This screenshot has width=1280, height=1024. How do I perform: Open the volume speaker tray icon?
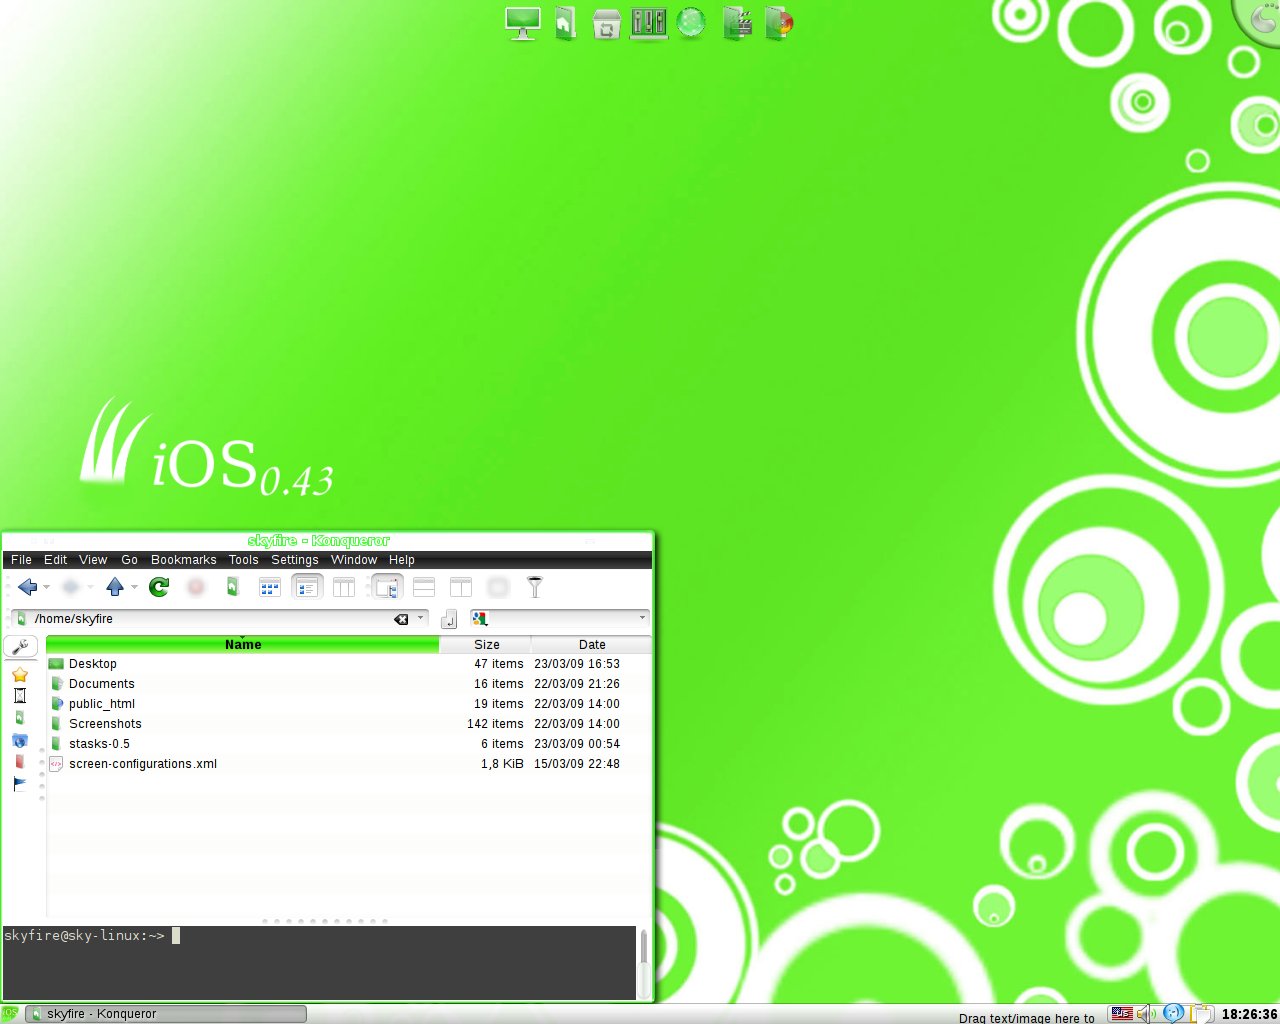[1146, 1014]
